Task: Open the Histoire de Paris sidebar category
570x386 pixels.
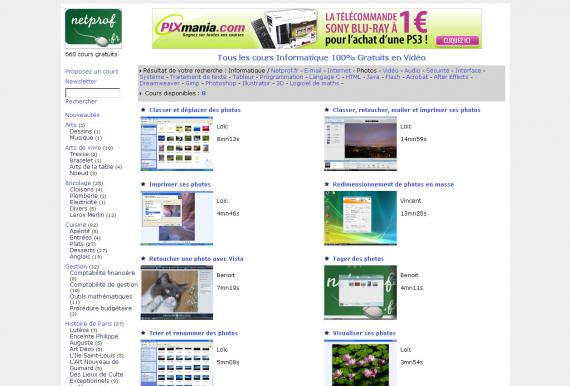Action: point(88,323)
